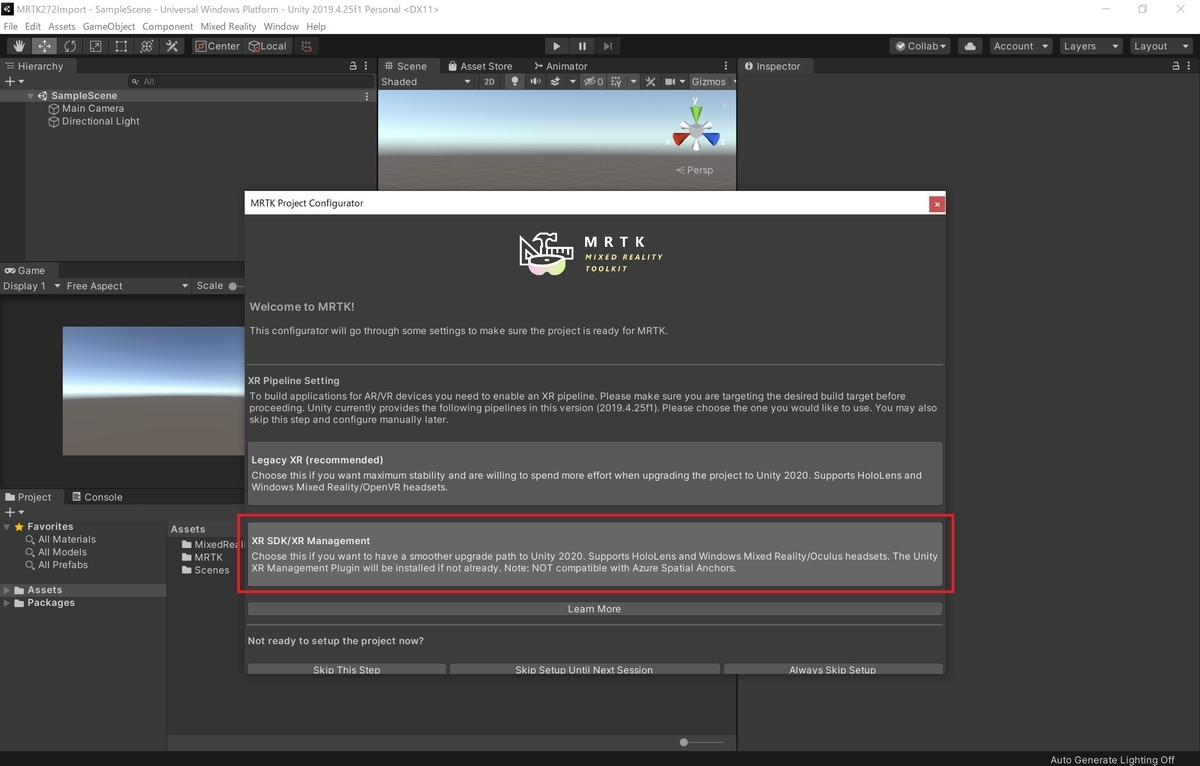Viewport: 1200px width, 766px height.
Task: Choose XR SDK/XR Management option
Action: [595, 554]
